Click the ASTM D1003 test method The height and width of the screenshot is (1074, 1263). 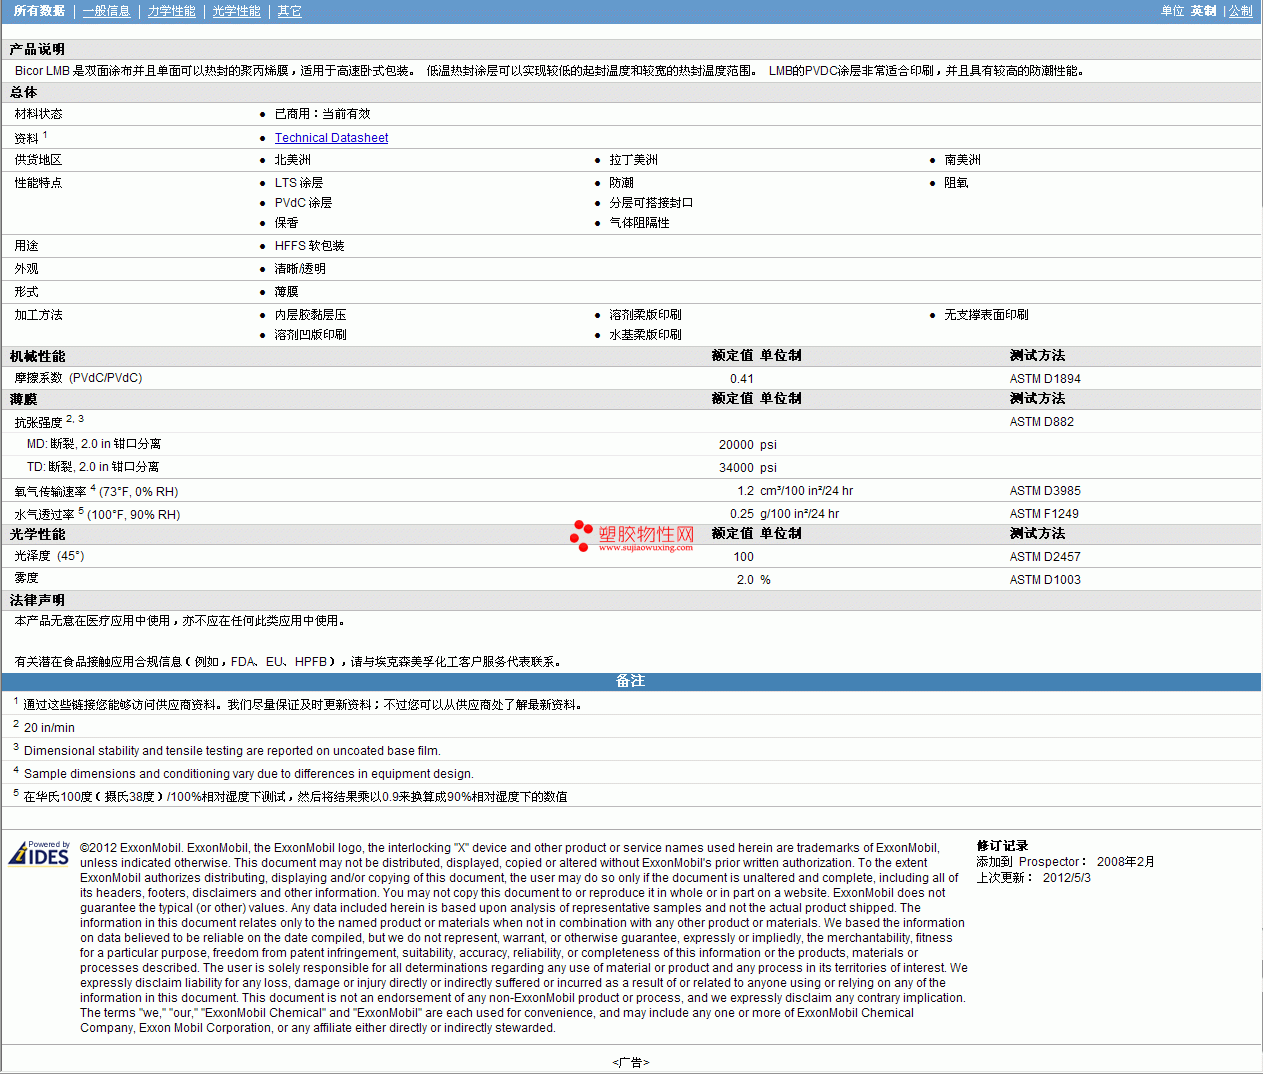coord(1045,580)
